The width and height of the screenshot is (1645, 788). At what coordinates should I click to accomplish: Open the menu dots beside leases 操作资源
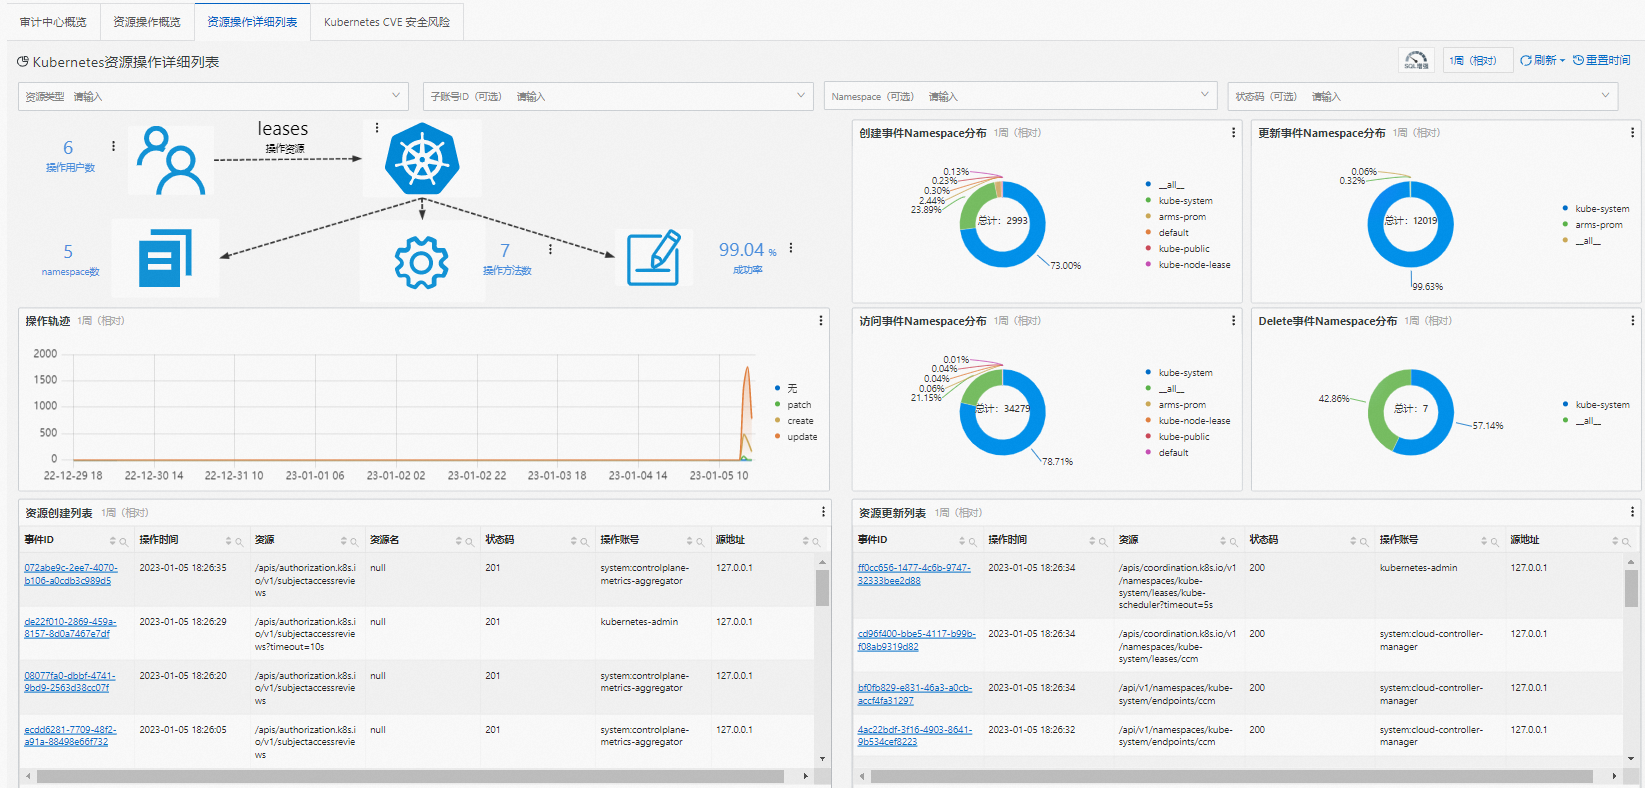pyautogui.click(x=376, y=128)
